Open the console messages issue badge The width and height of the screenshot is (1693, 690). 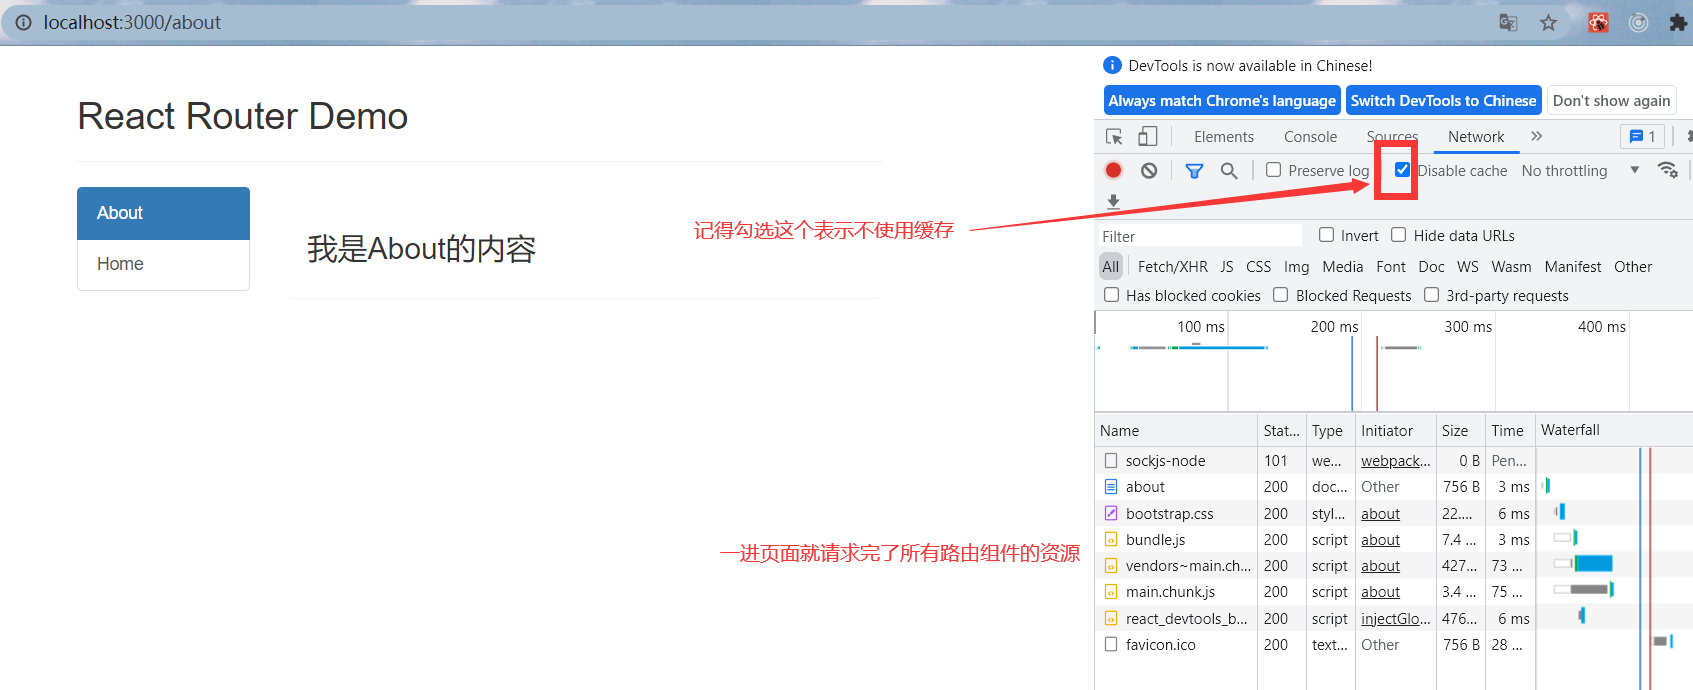[1642, 136]
